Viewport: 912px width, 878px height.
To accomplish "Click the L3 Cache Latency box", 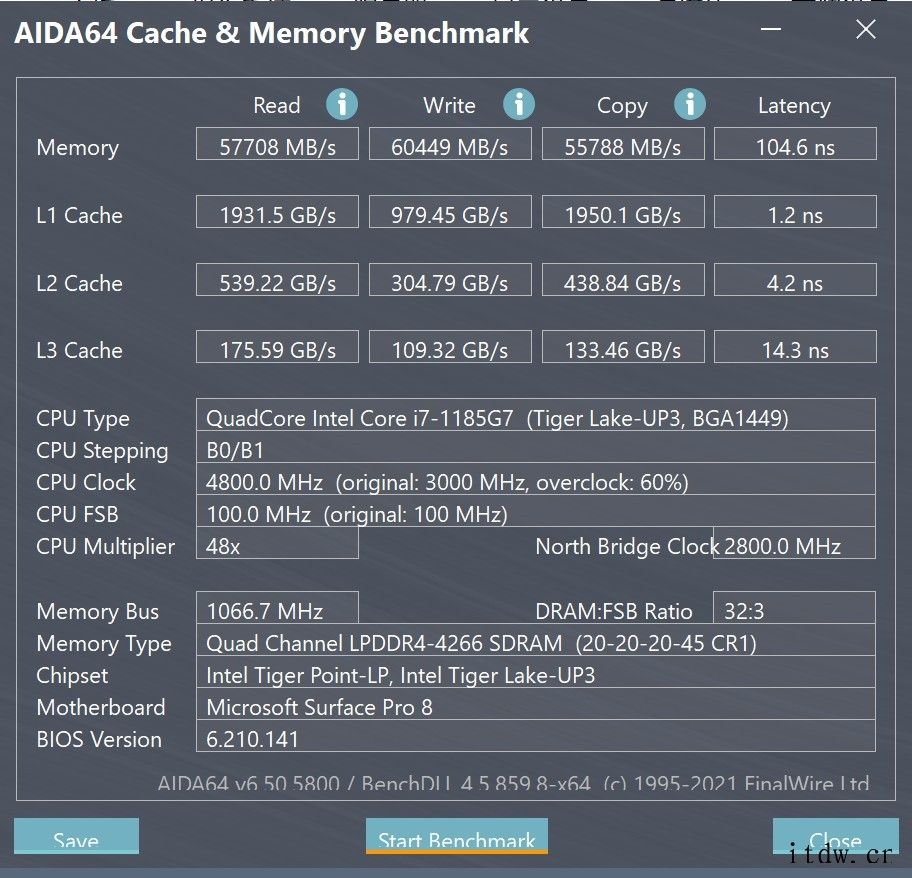I will click(x=795, y=350).
